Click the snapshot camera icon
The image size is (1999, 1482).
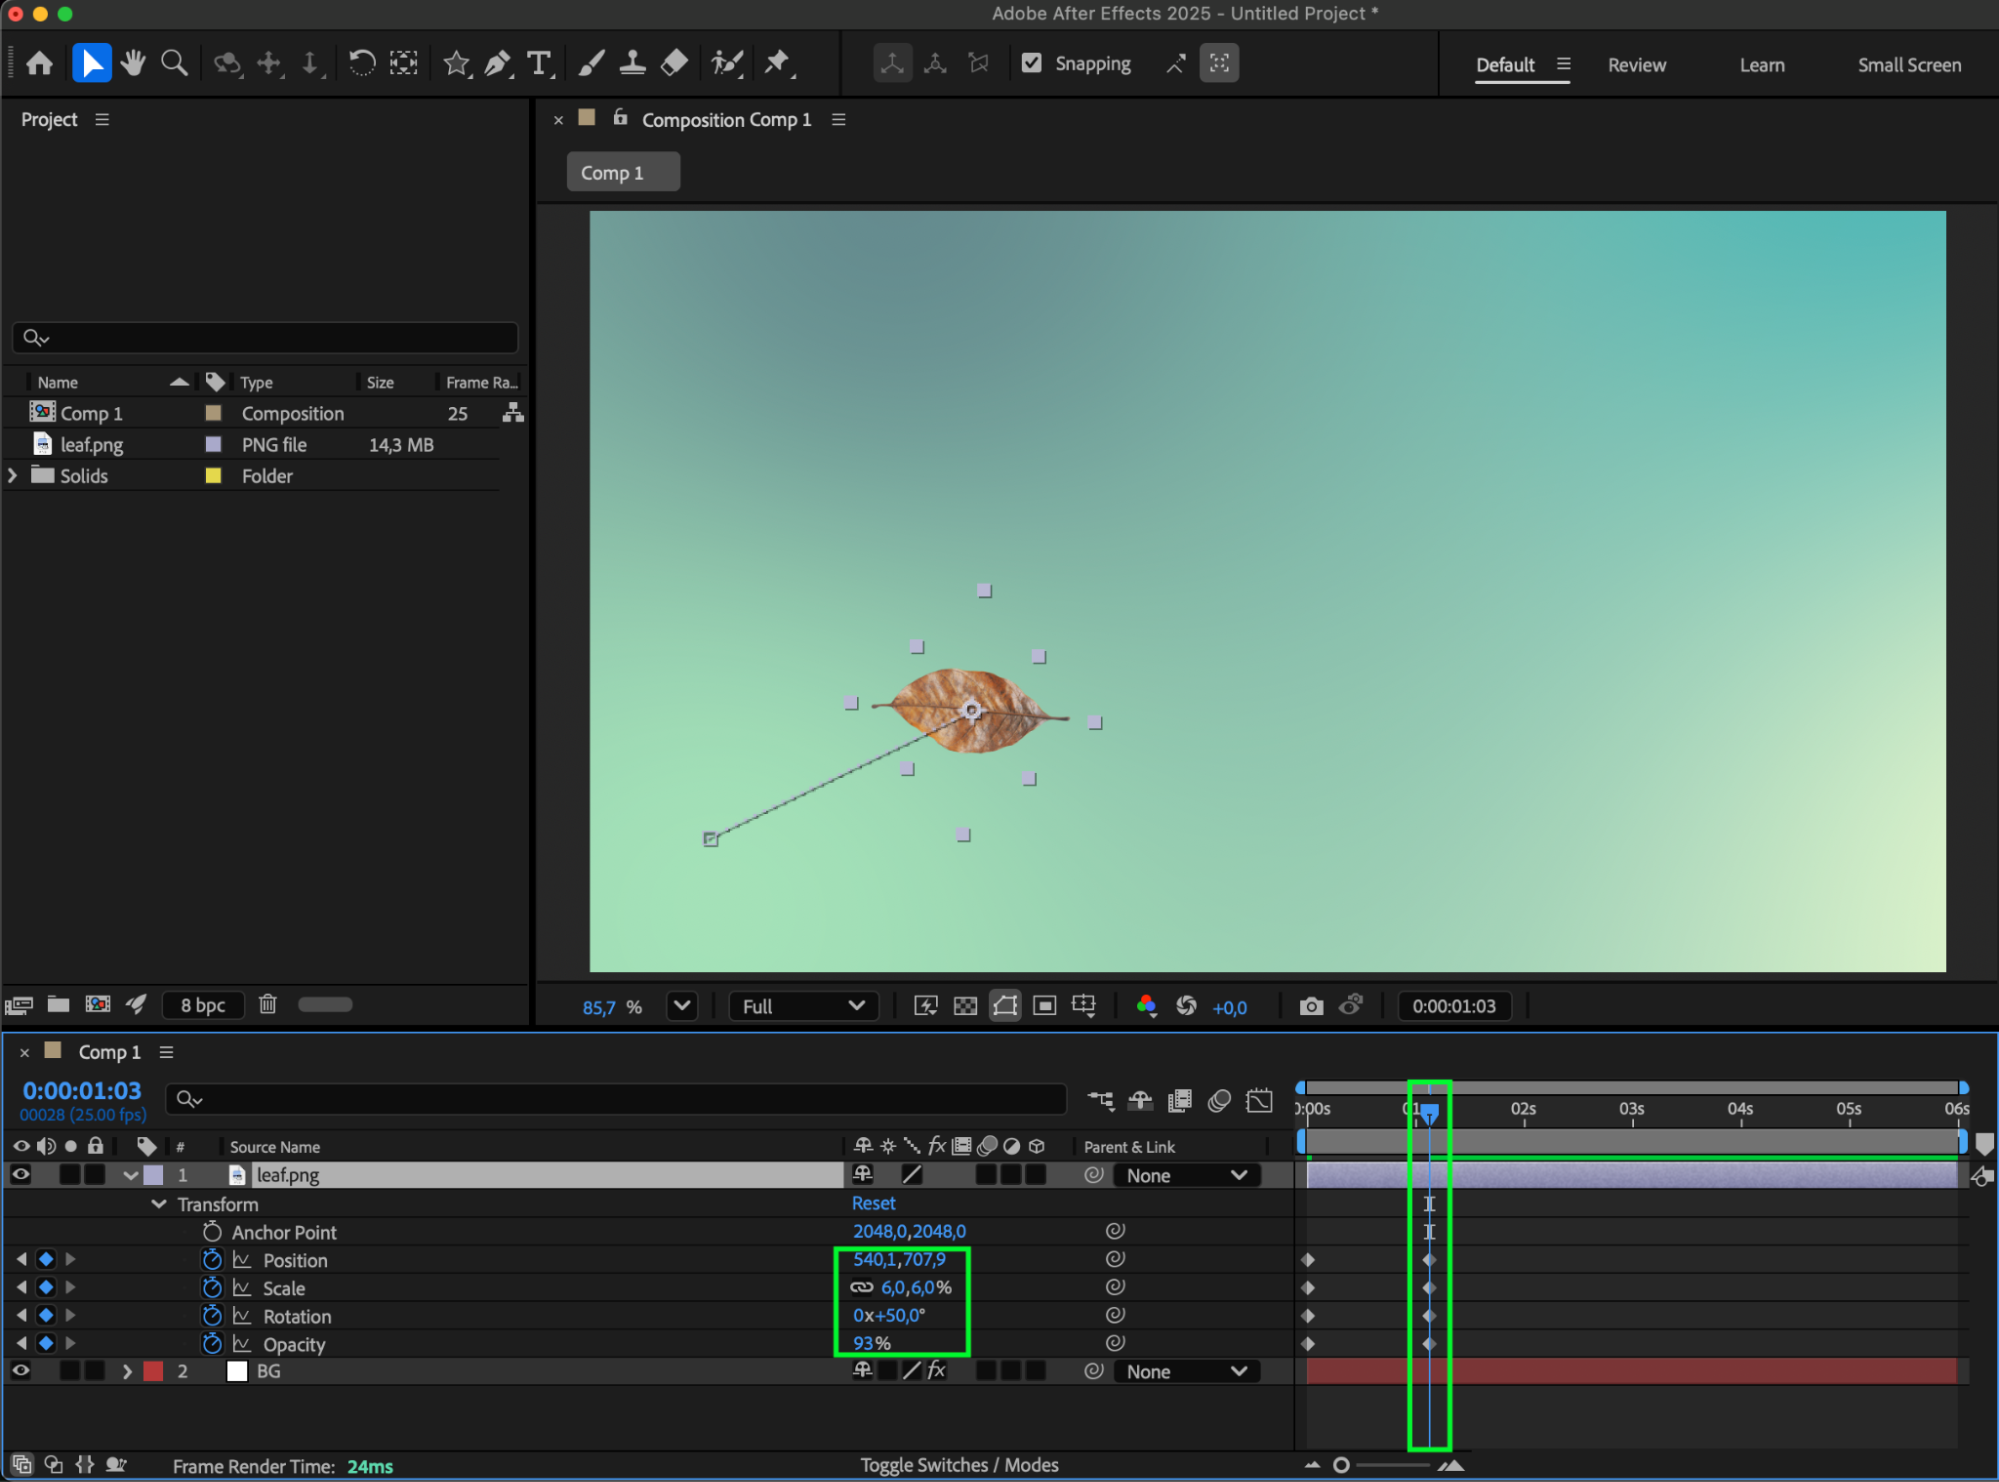coord(1311,1006)
